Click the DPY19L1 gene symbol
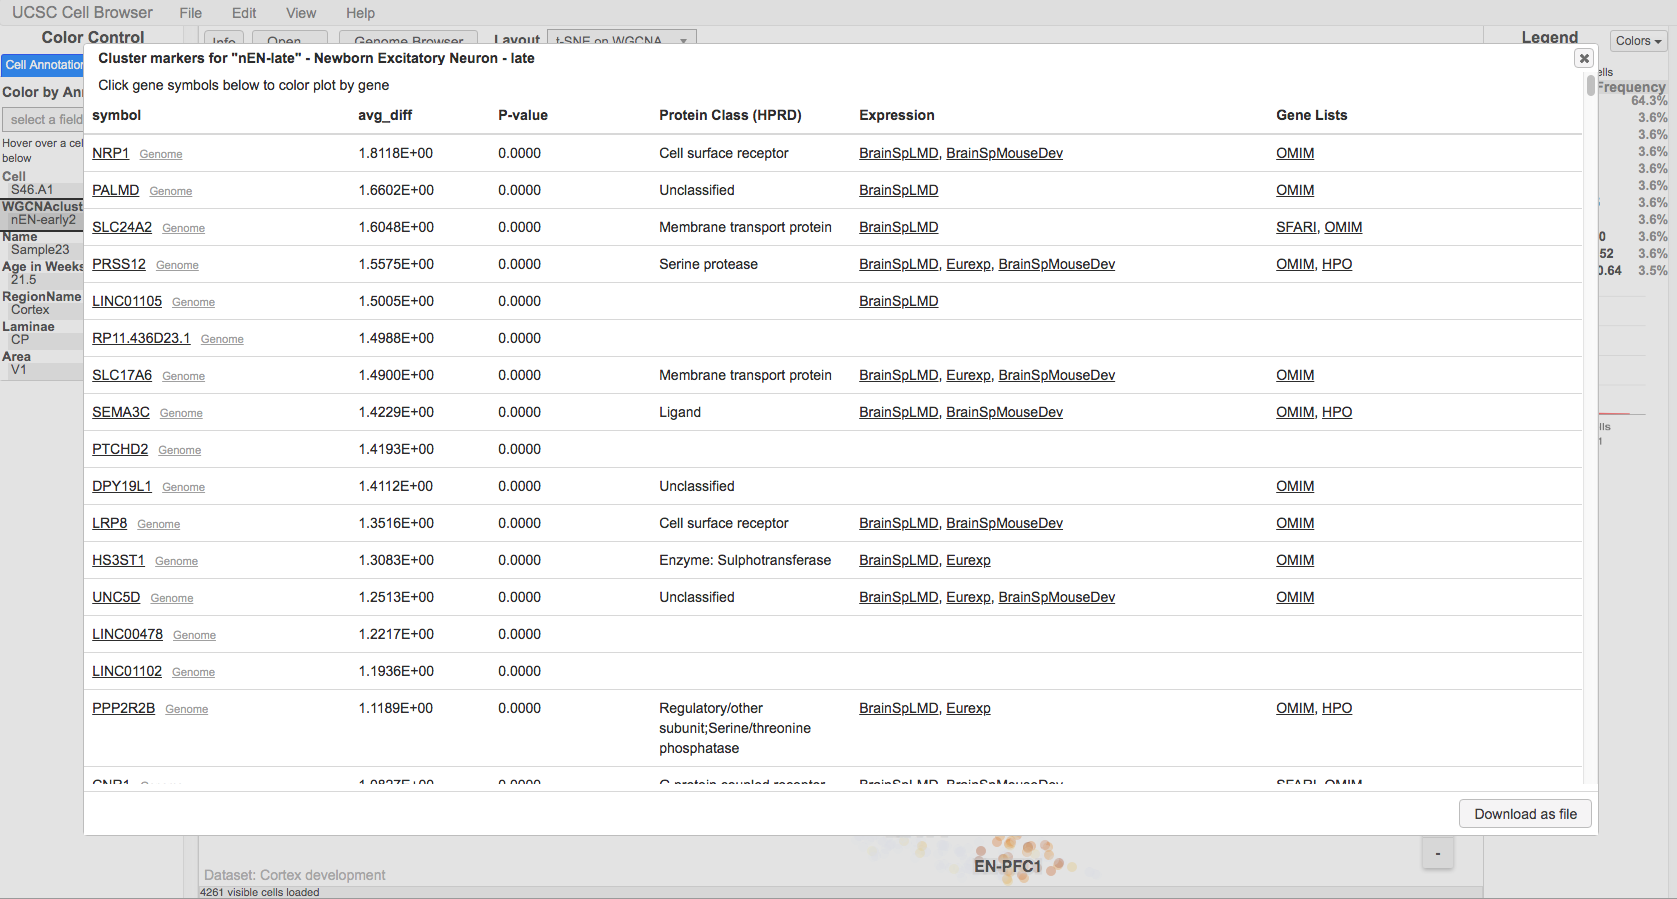1677x899 pixels. click(122, 486)
